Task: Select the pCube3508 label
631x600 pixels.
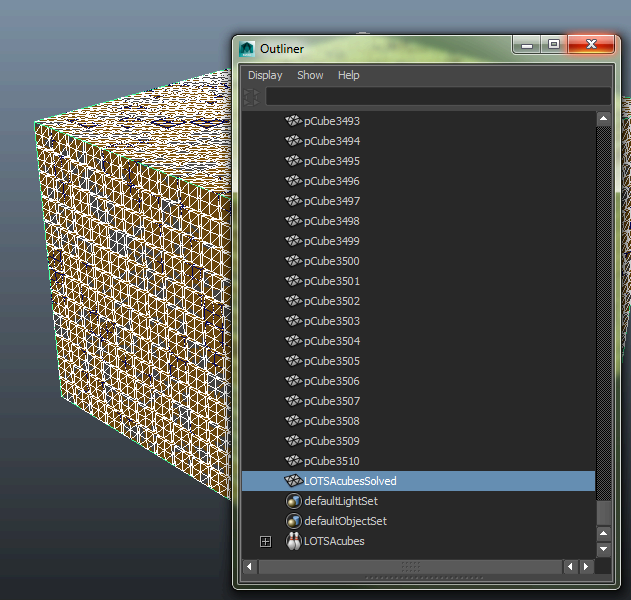Action: click(x=332, y=421)
